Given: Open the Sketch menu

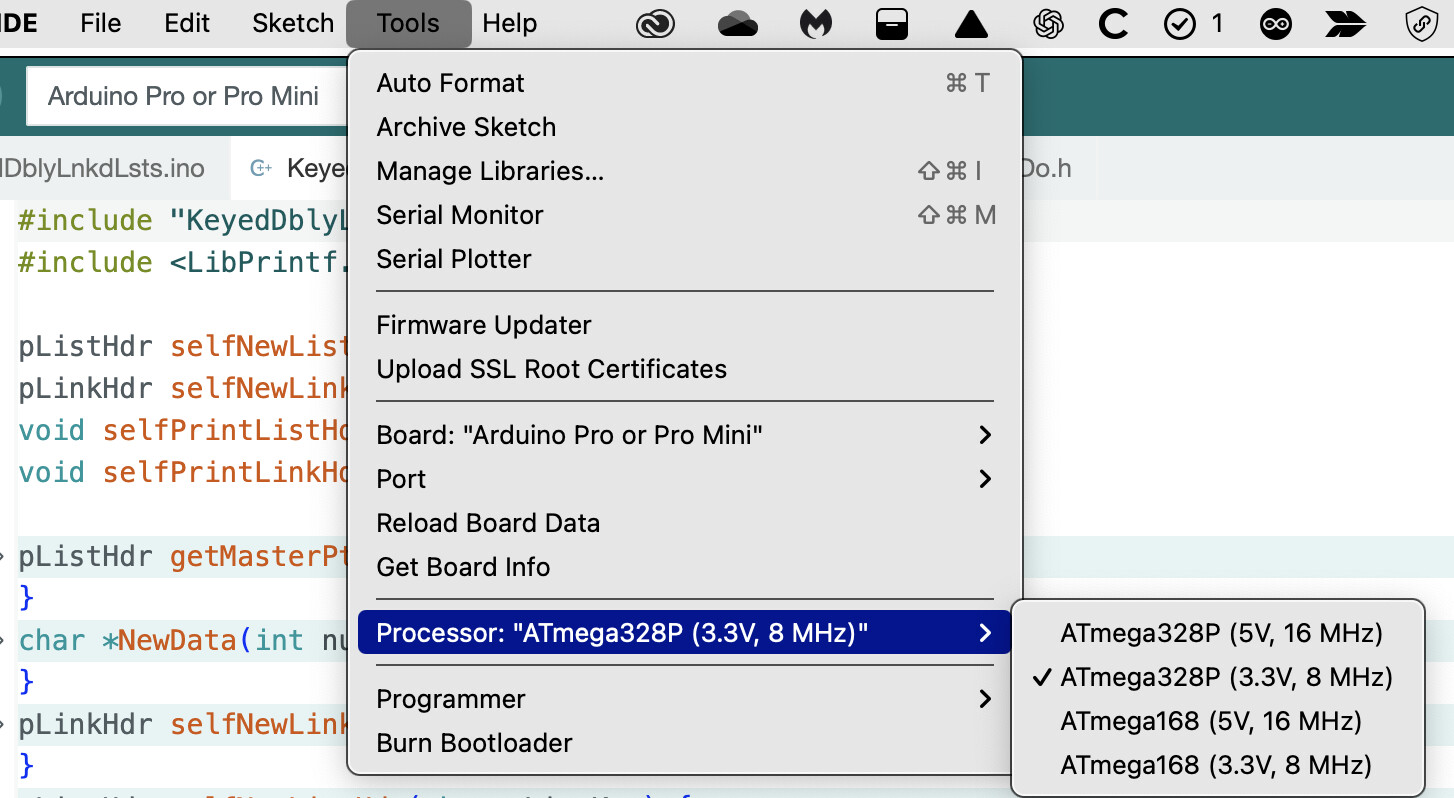Looking at the screenshot, I should click(x=292, y=23).
